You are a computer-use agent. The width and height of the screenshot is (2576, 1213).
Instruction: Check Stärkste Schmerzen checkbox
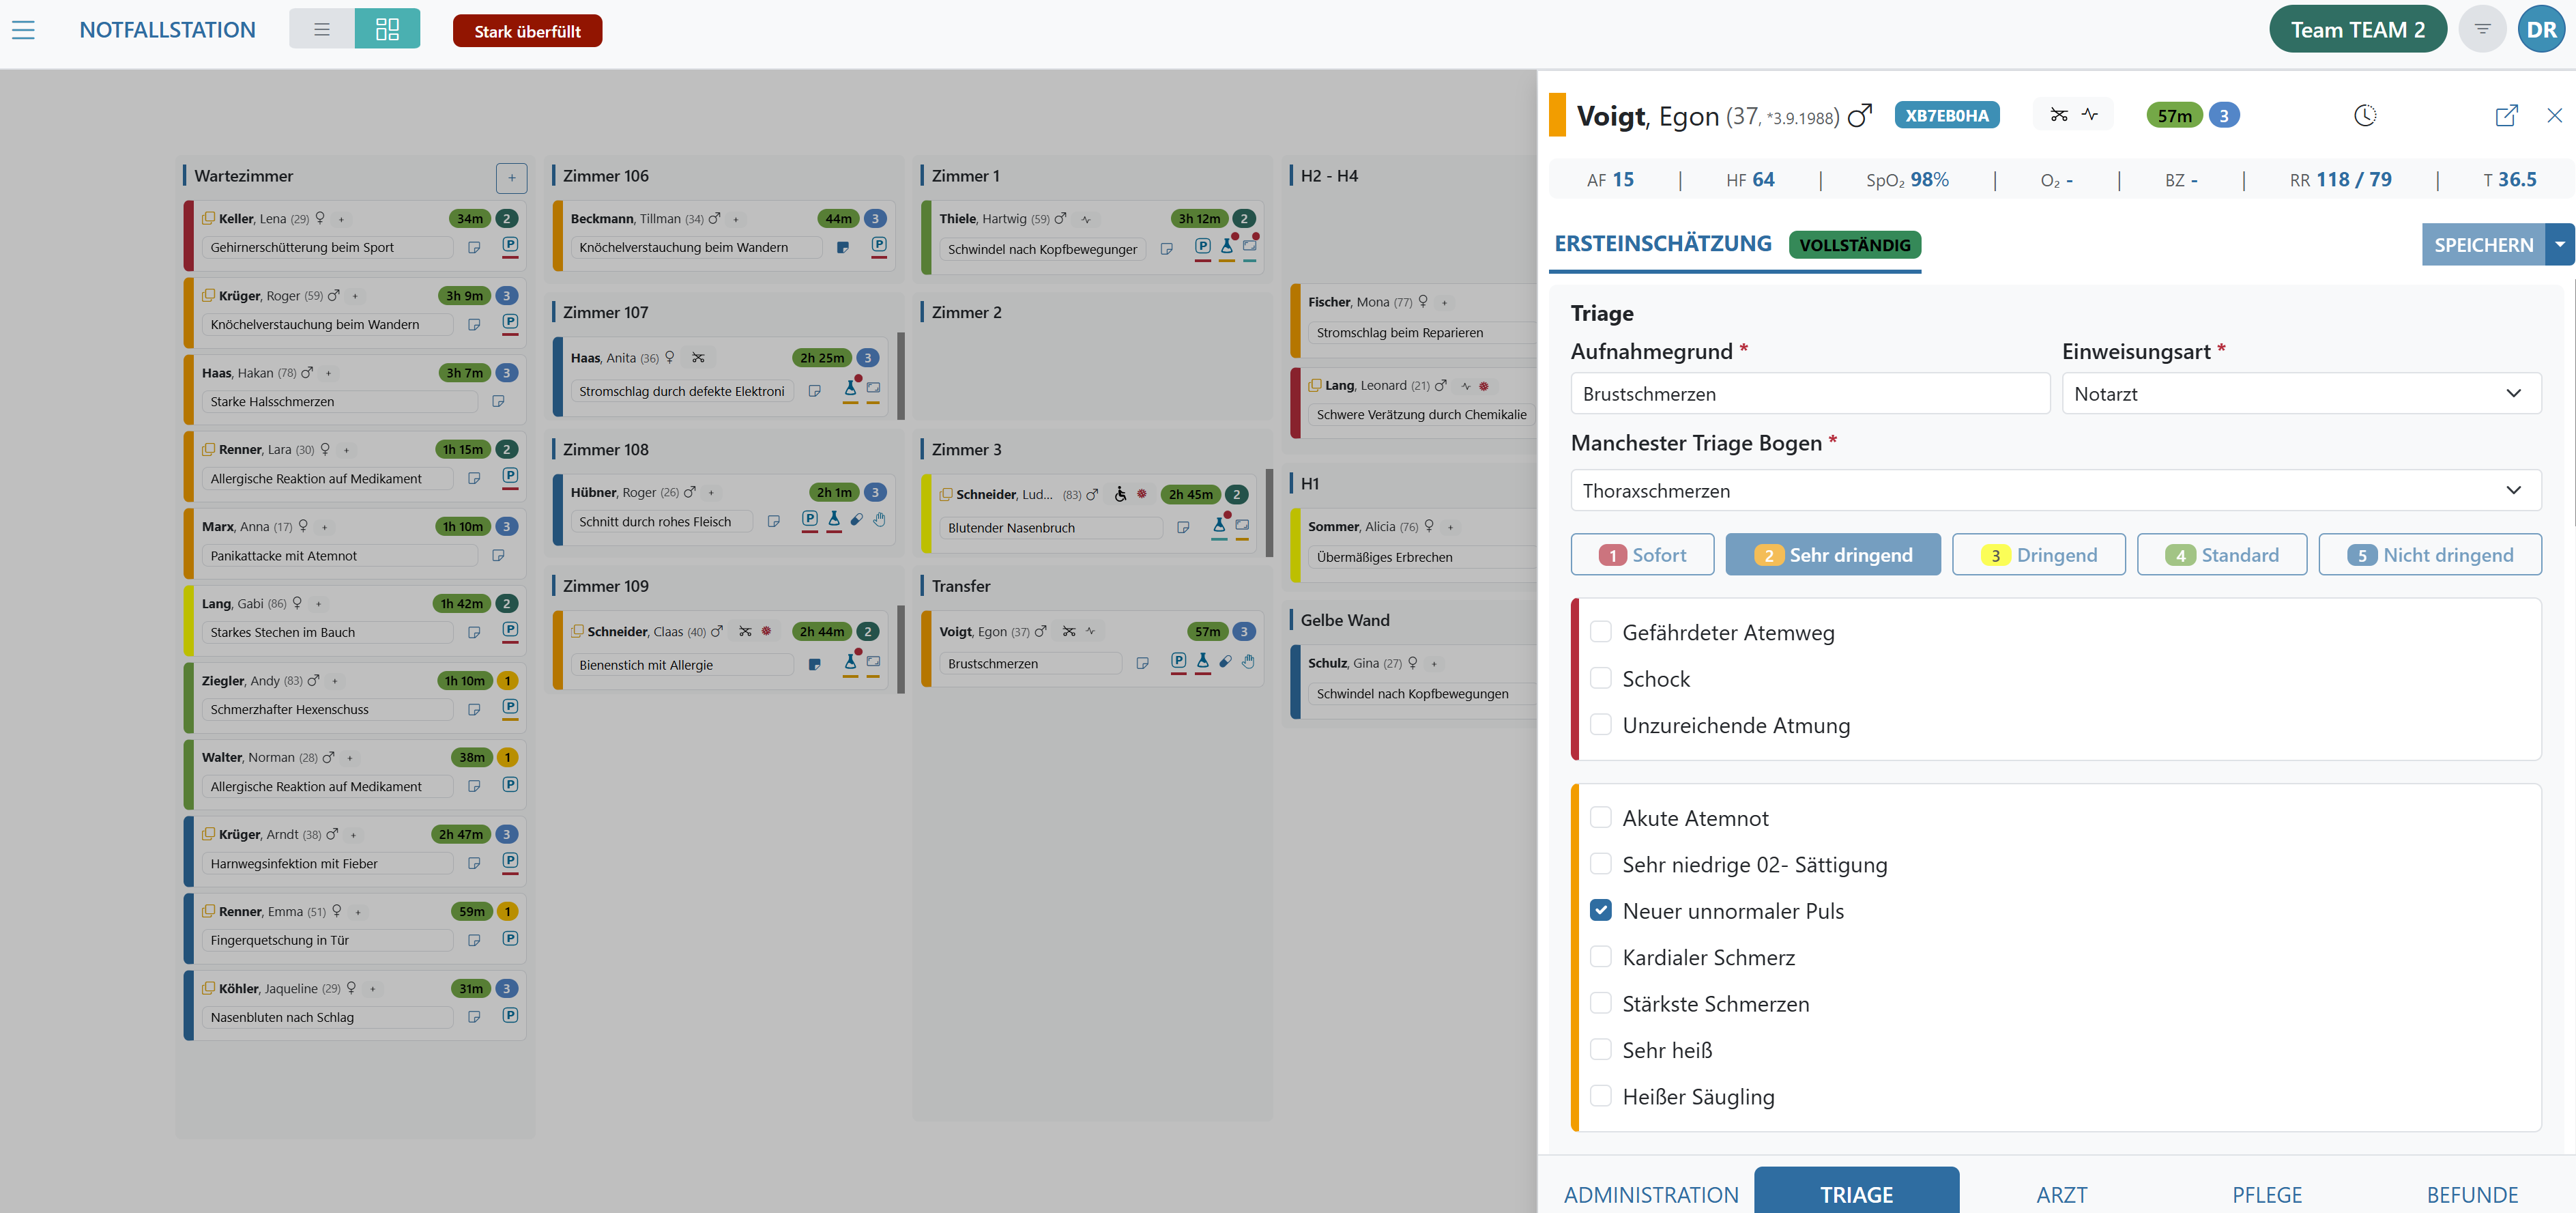click(1600, 1003)
